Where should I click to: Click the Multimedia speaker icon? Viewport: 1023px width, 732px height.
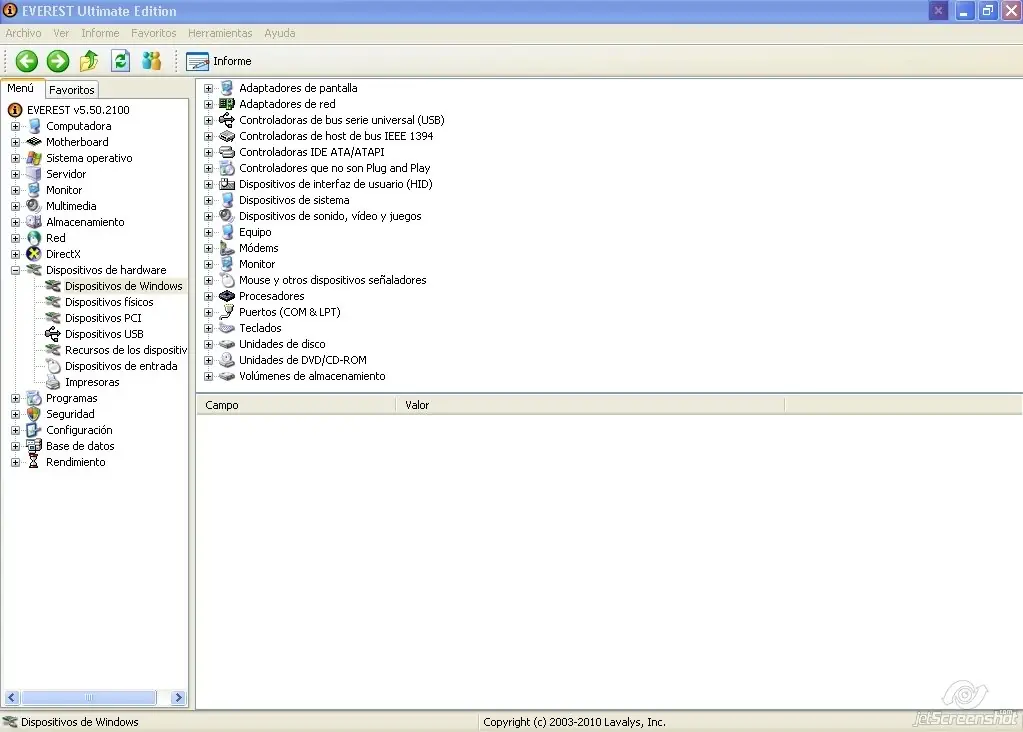pyautogui.click(x=33, y=206)
